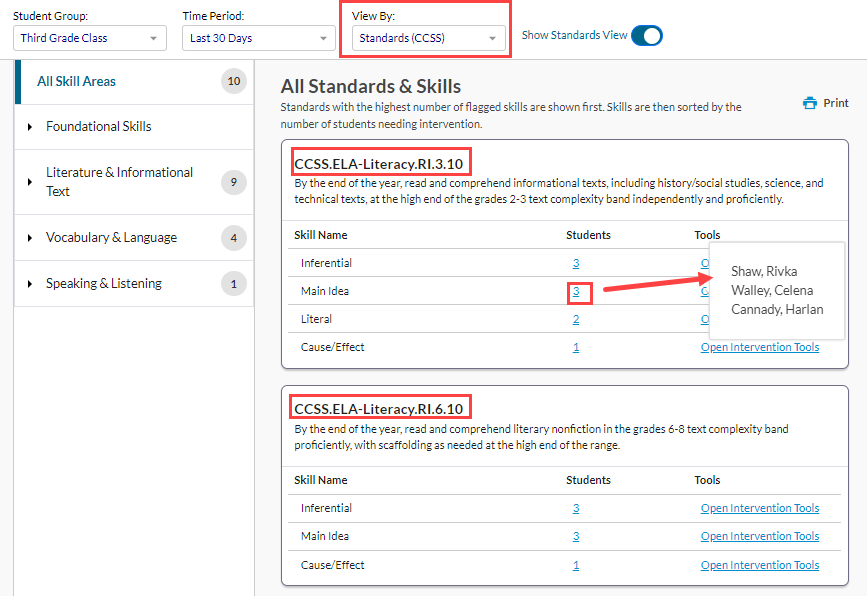Open the Student Group dropdown

89,38
